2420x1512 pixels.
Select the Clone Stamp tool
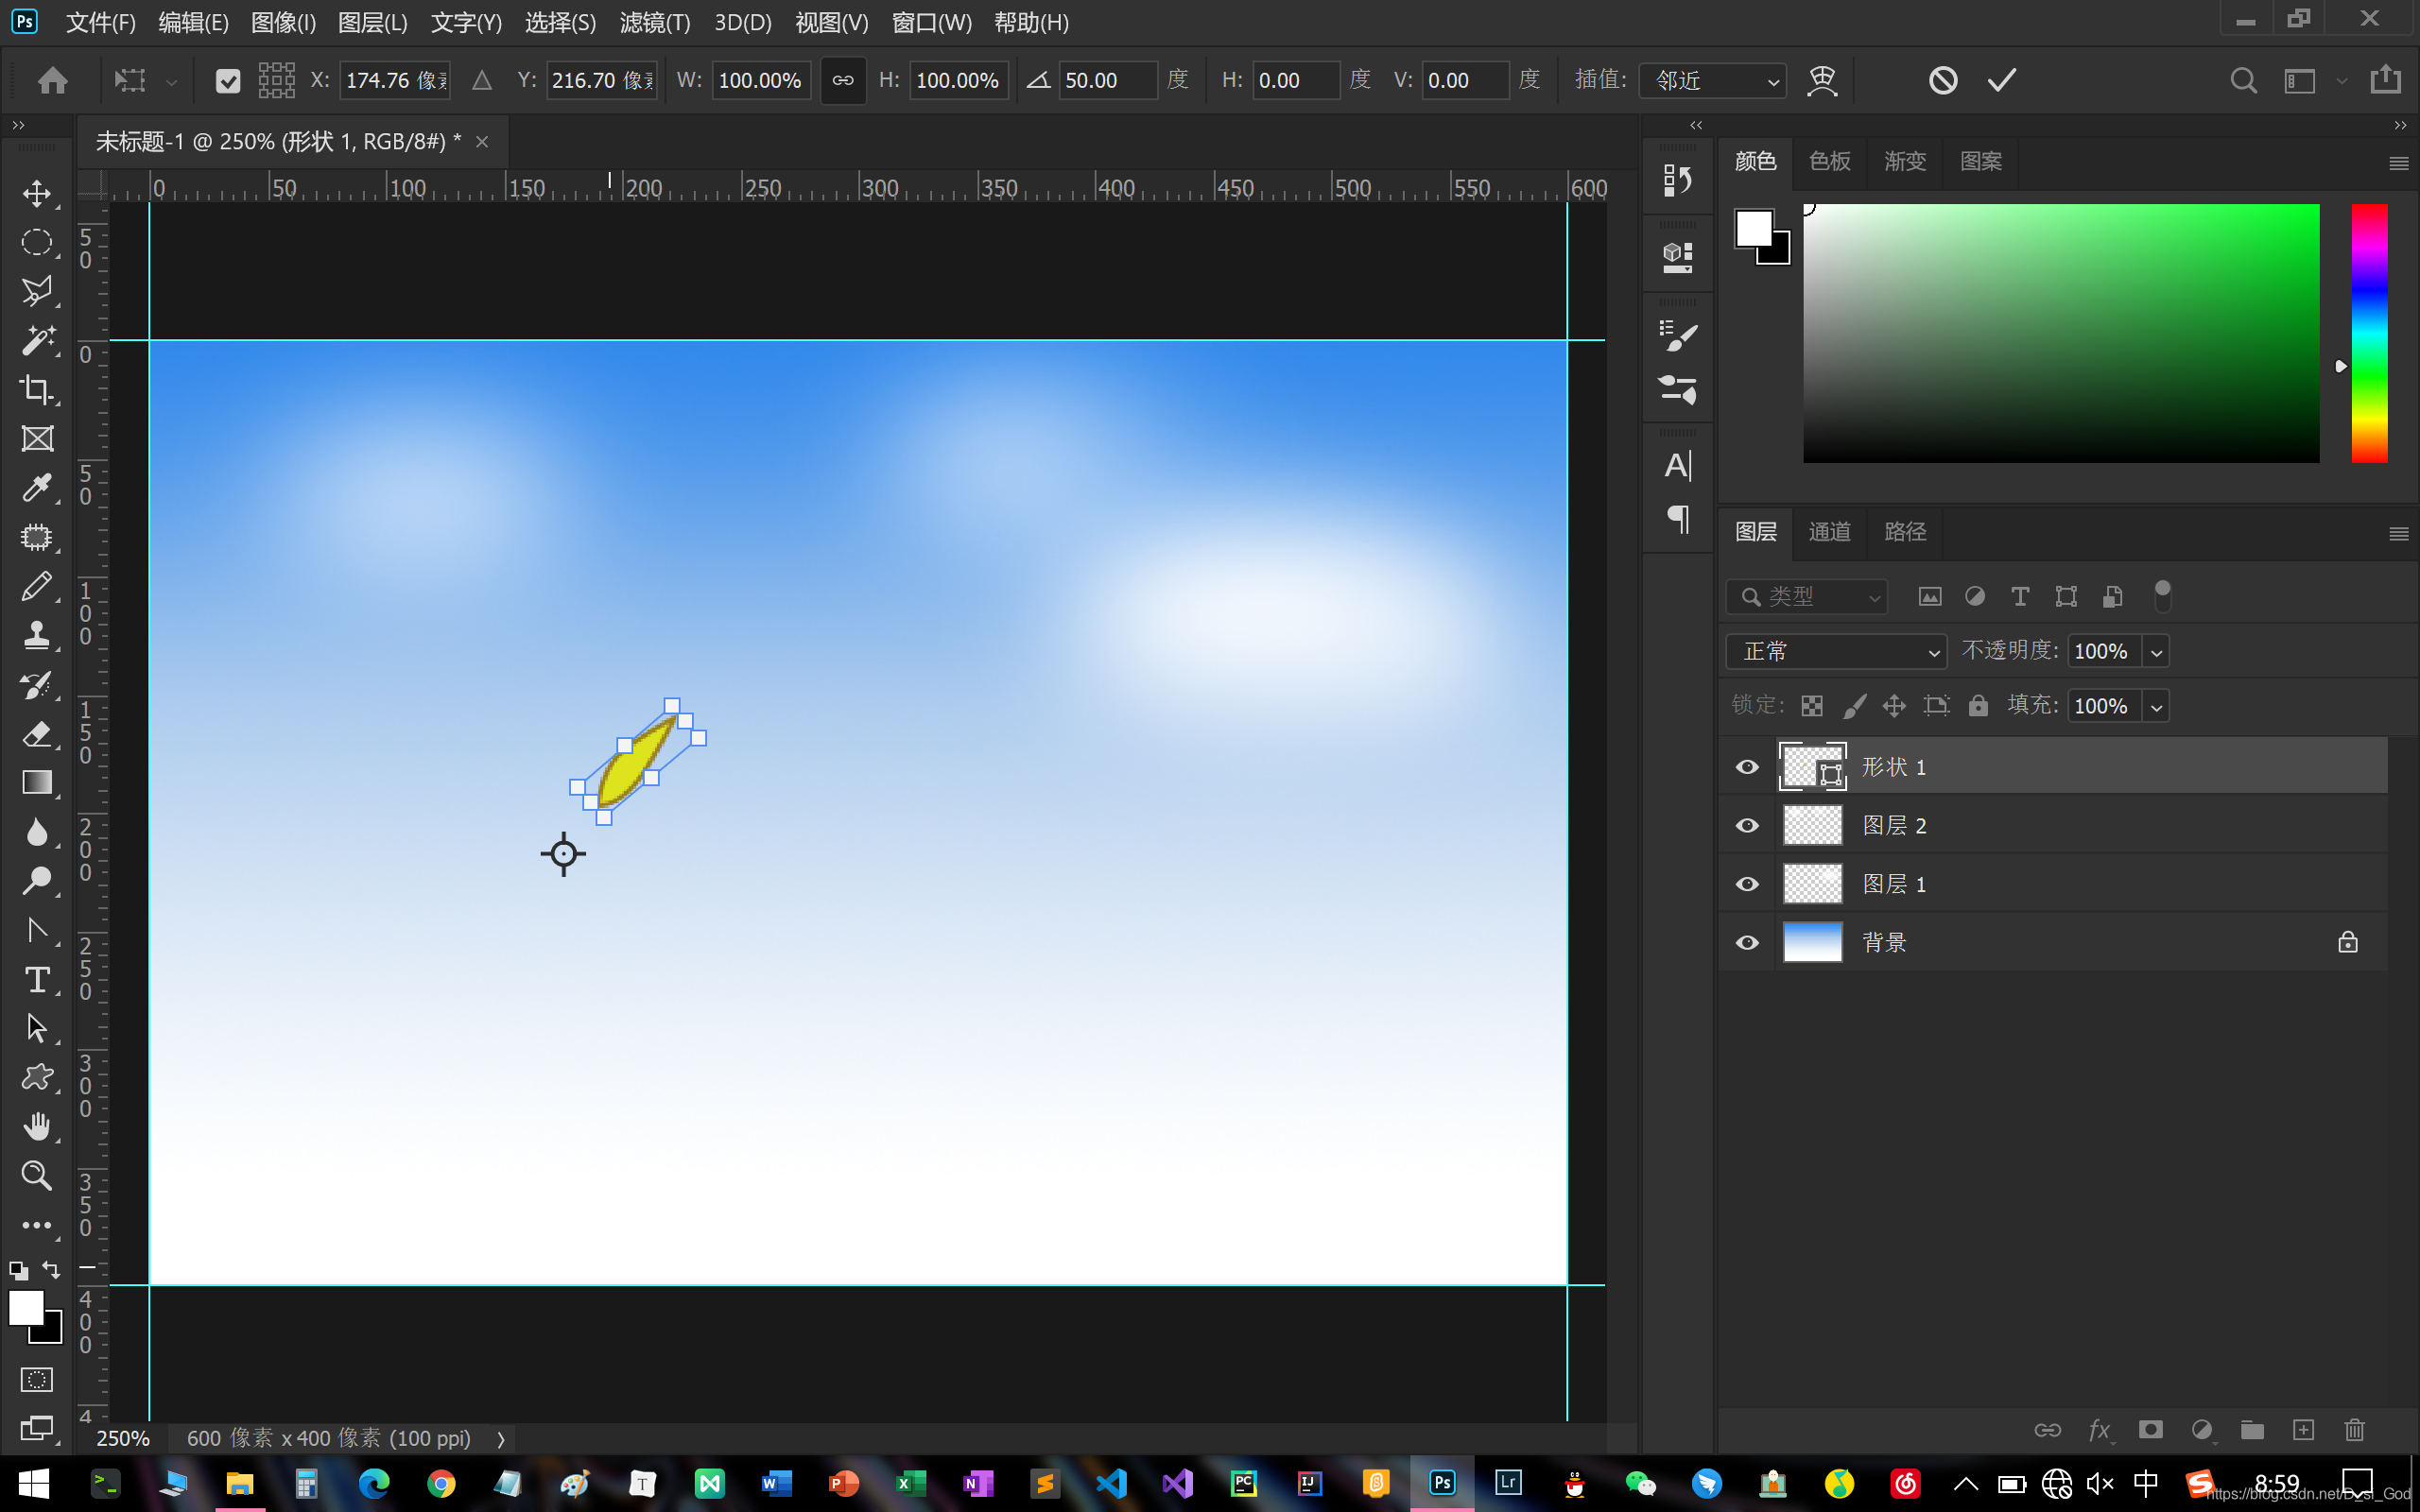(37, 635)
